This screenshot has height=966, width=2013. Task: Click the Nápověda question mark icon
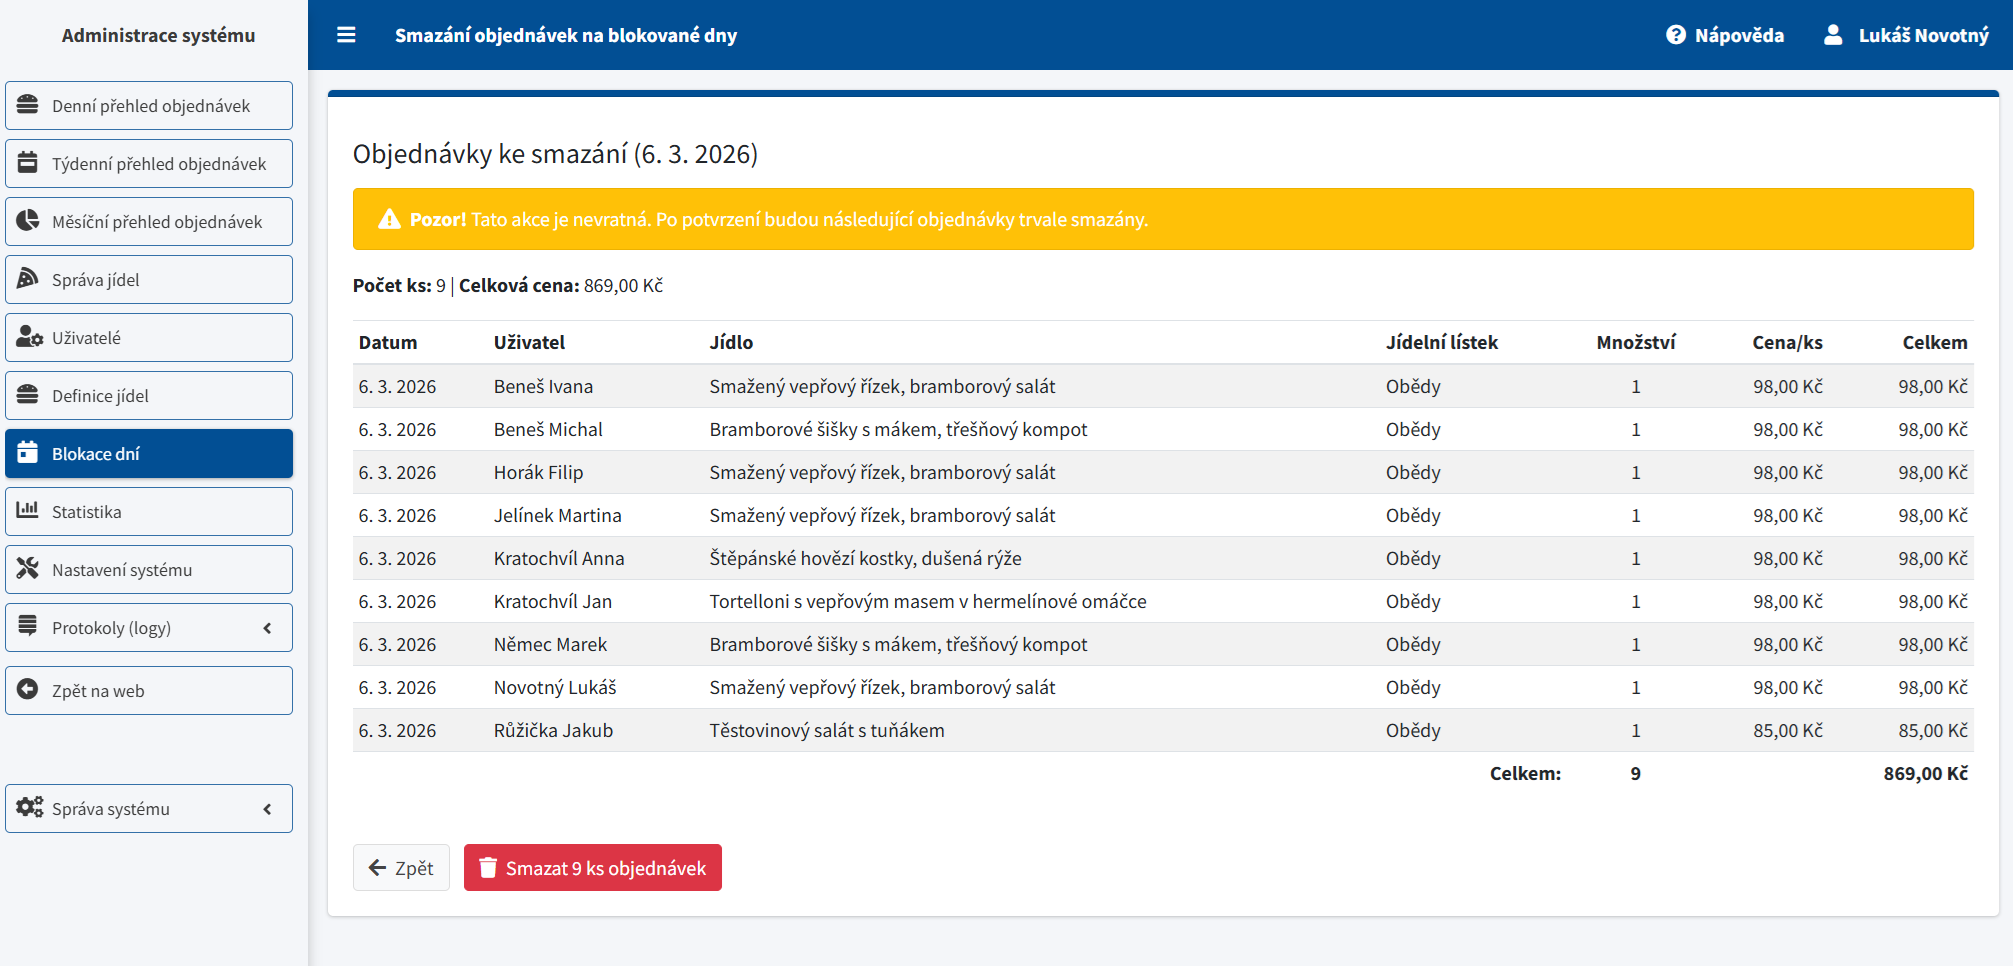coord(1676,35)
